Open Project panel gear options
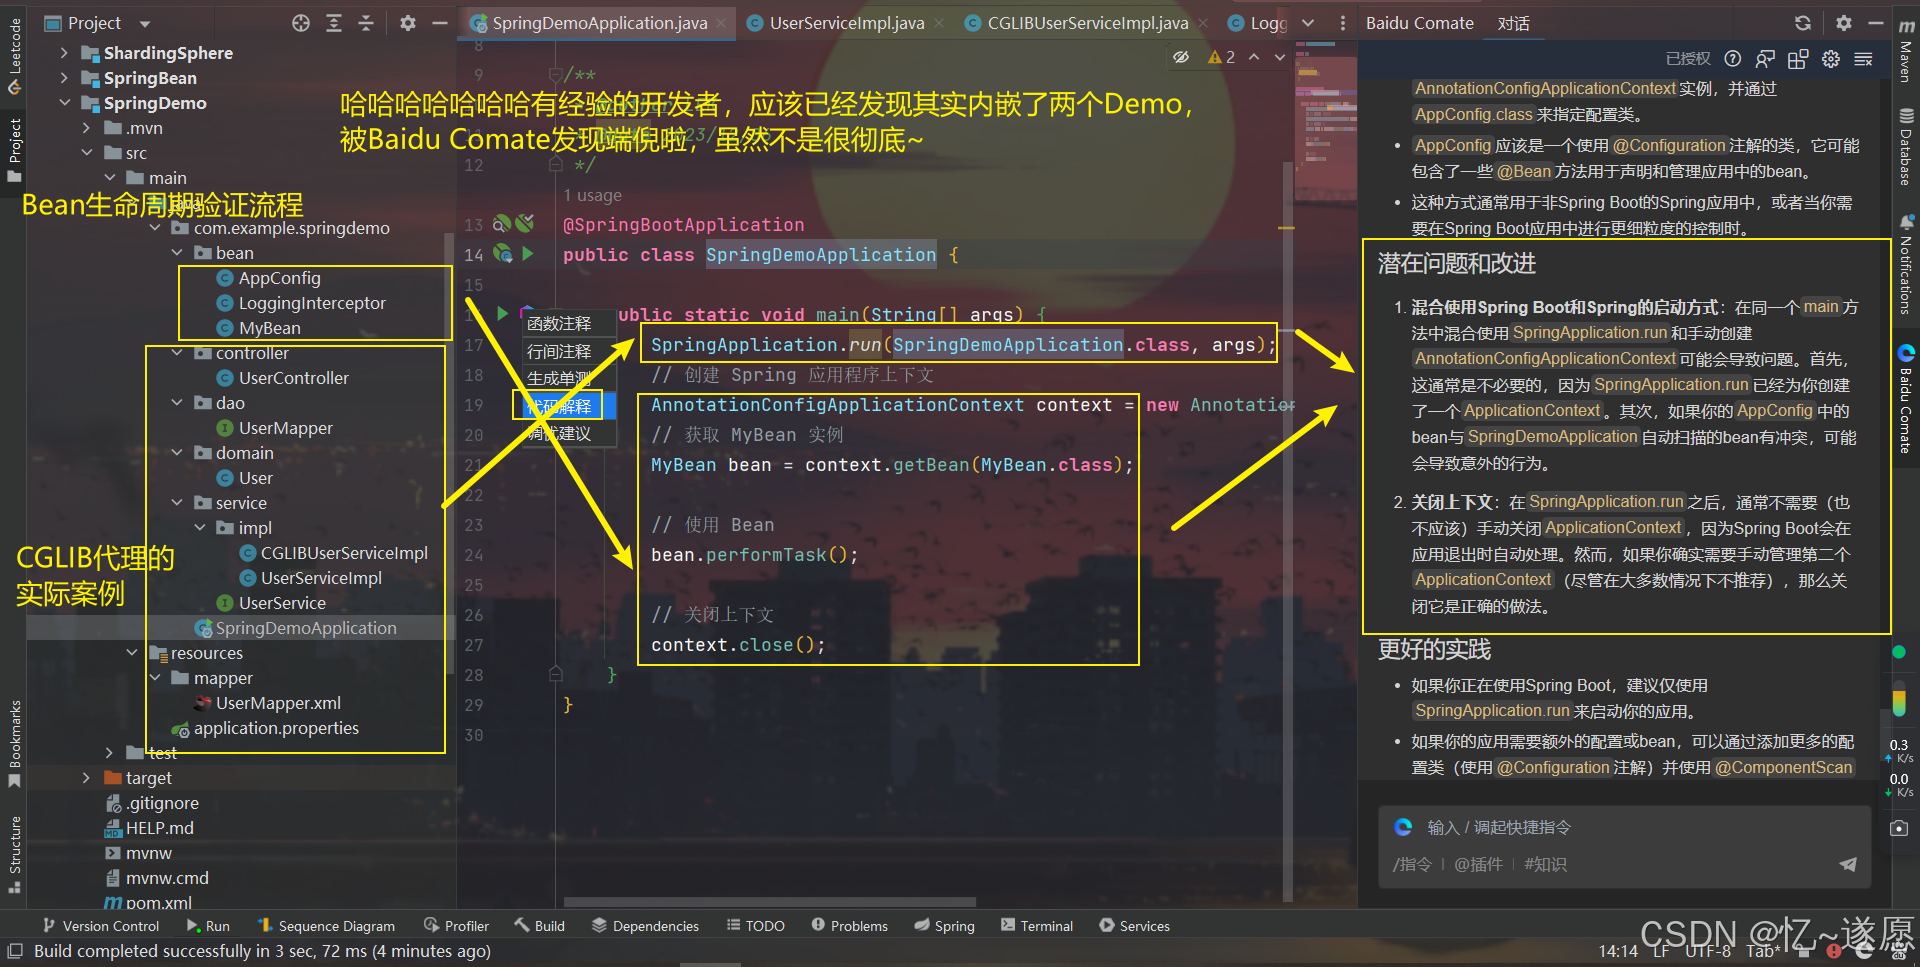Viewport: 1920px width, 967px height. point(408,23)
